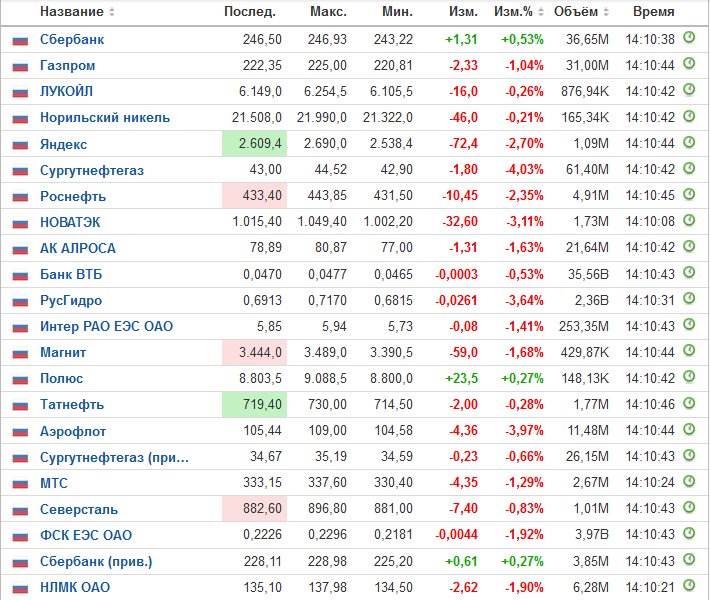Viewport: 710px width, 600px height.
Task: Click the clock icon in the Сбербанк row
Action: click(689, 37)
